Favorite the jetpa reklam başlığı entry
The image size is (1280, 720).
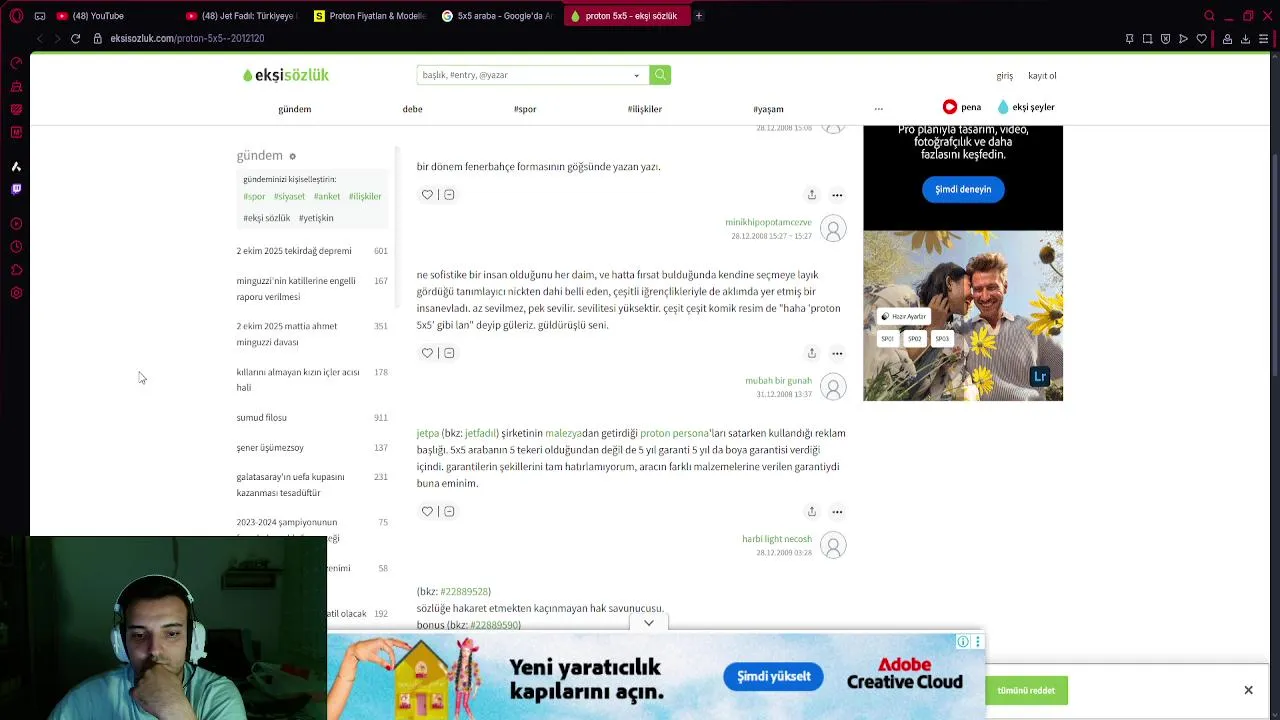[427, 511]
